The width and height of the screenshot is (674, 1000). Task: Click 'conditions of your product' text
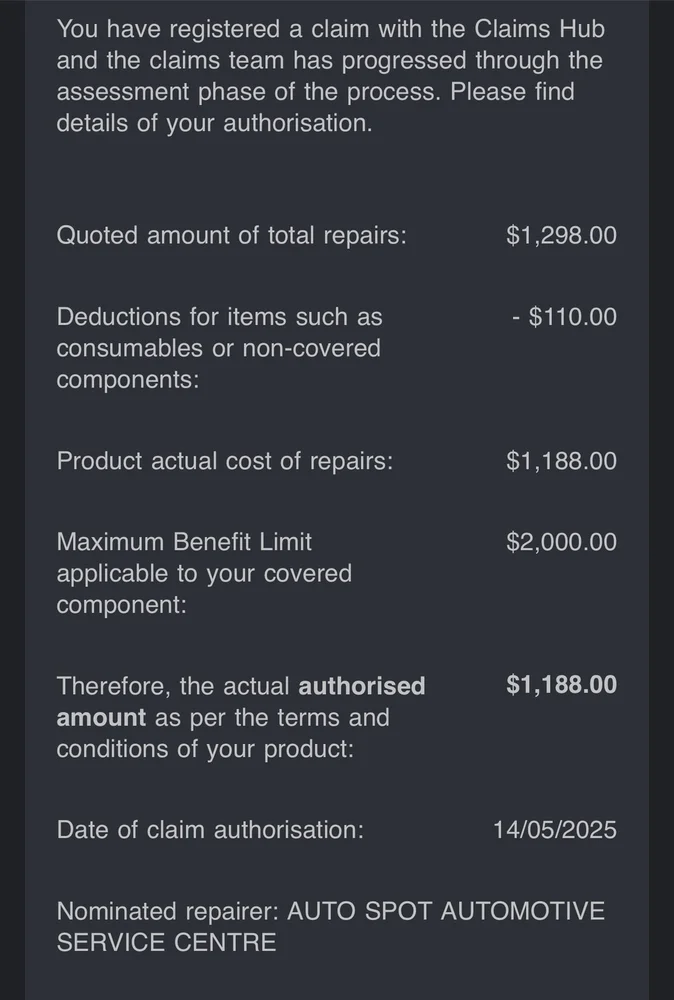tap(205, 750)
